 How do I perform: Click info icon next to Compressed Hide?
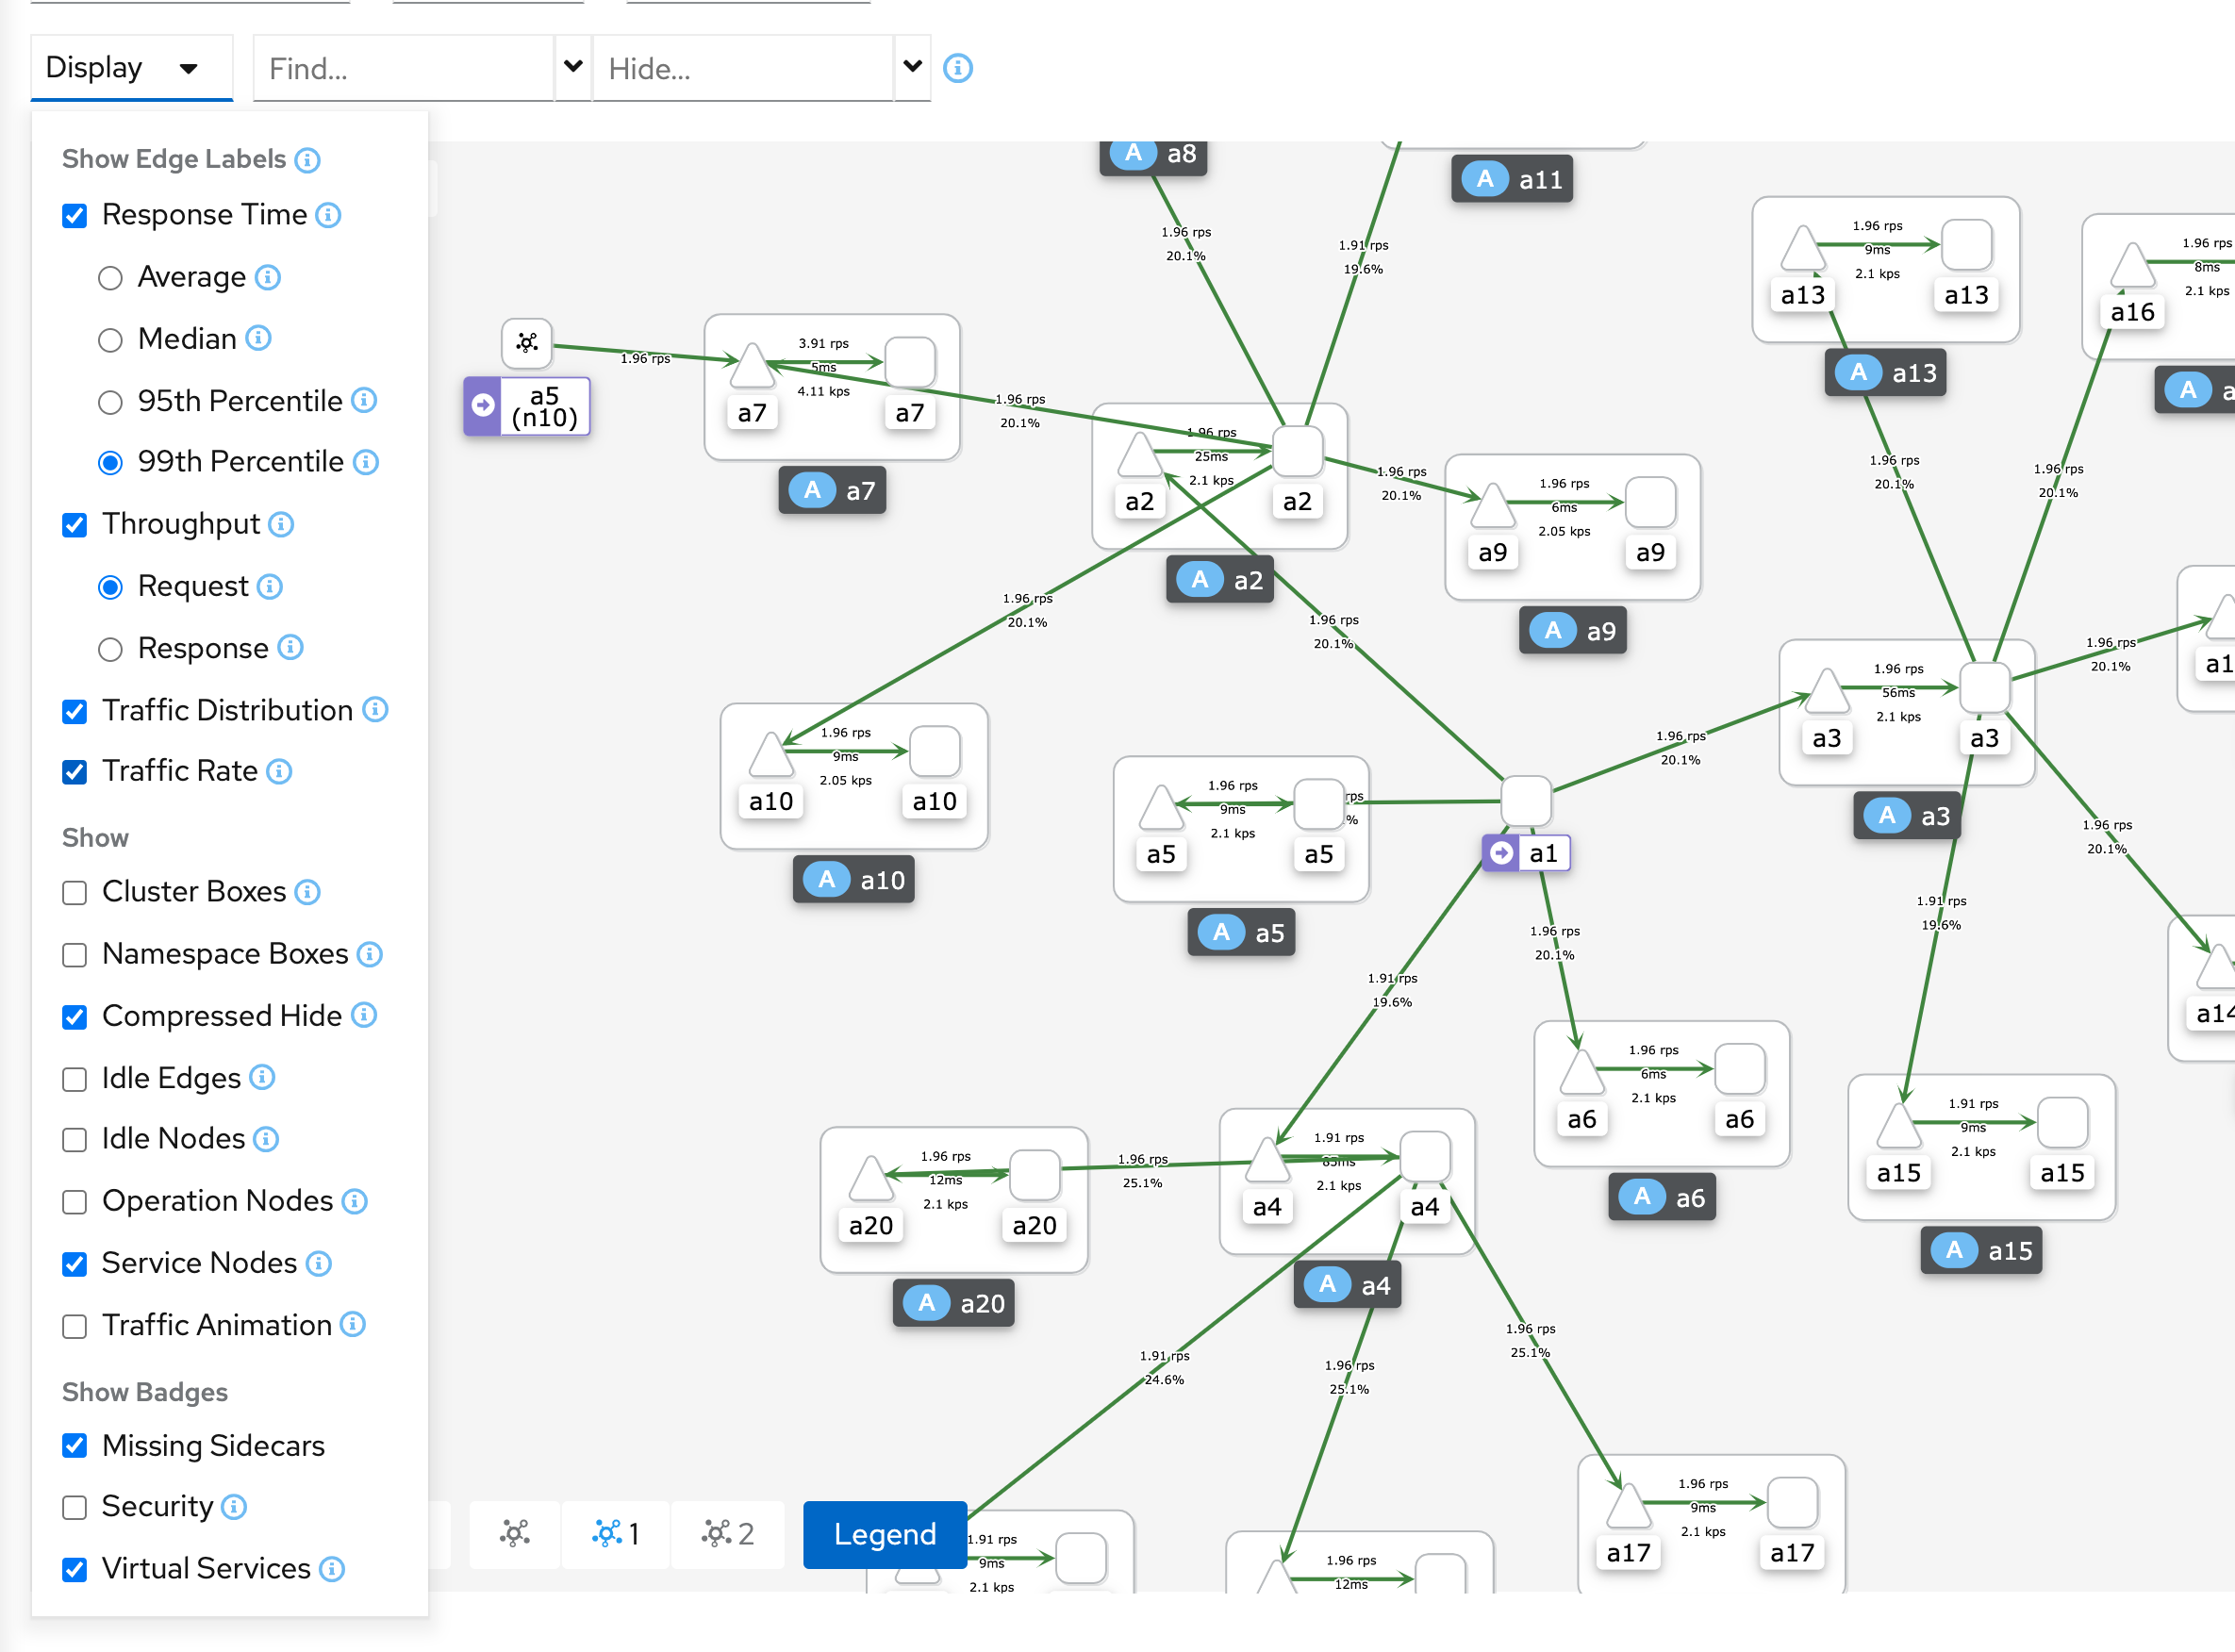point(364,1015)
